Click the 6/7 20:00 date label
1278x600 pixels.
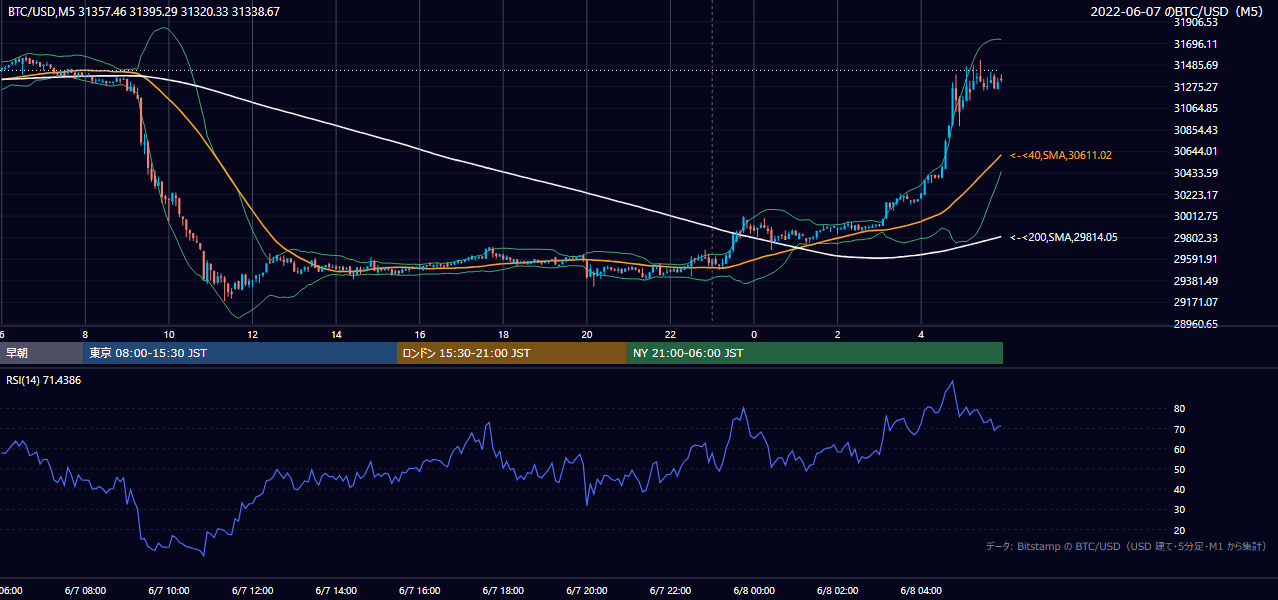tap(587, 590)
